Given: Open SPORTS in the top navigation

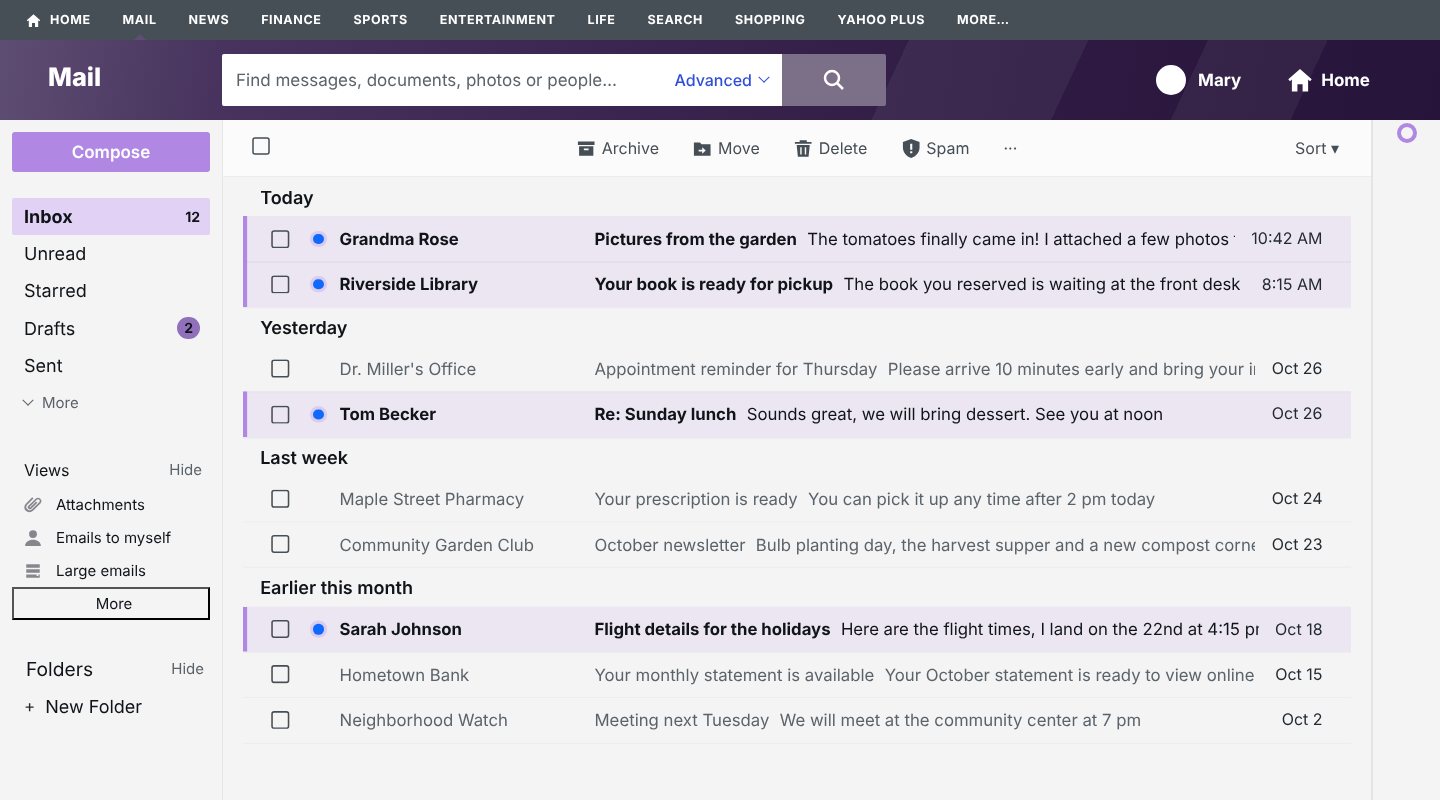Looking at the screenshot, I should coord(380,20).
